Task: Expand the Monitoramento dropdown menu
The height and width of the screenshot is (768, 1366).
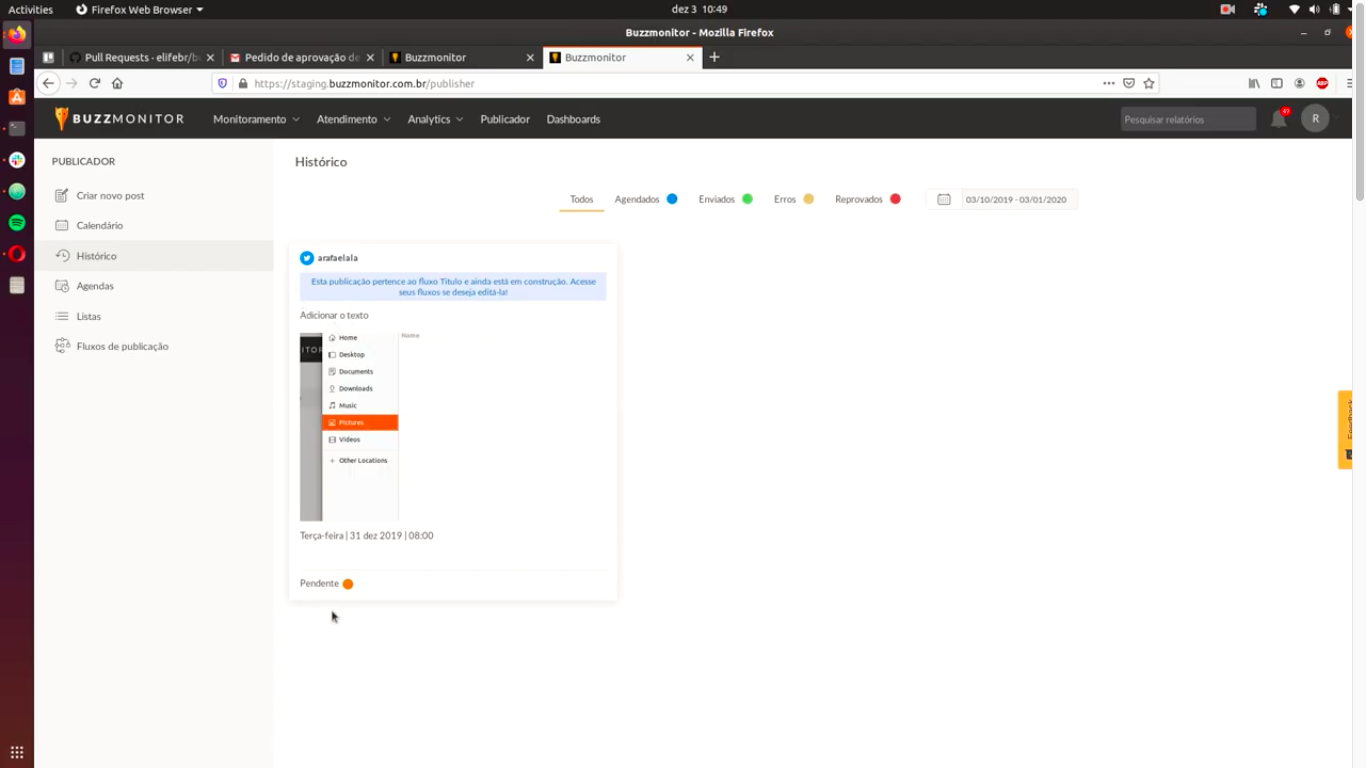Action: tap(256, 119)
